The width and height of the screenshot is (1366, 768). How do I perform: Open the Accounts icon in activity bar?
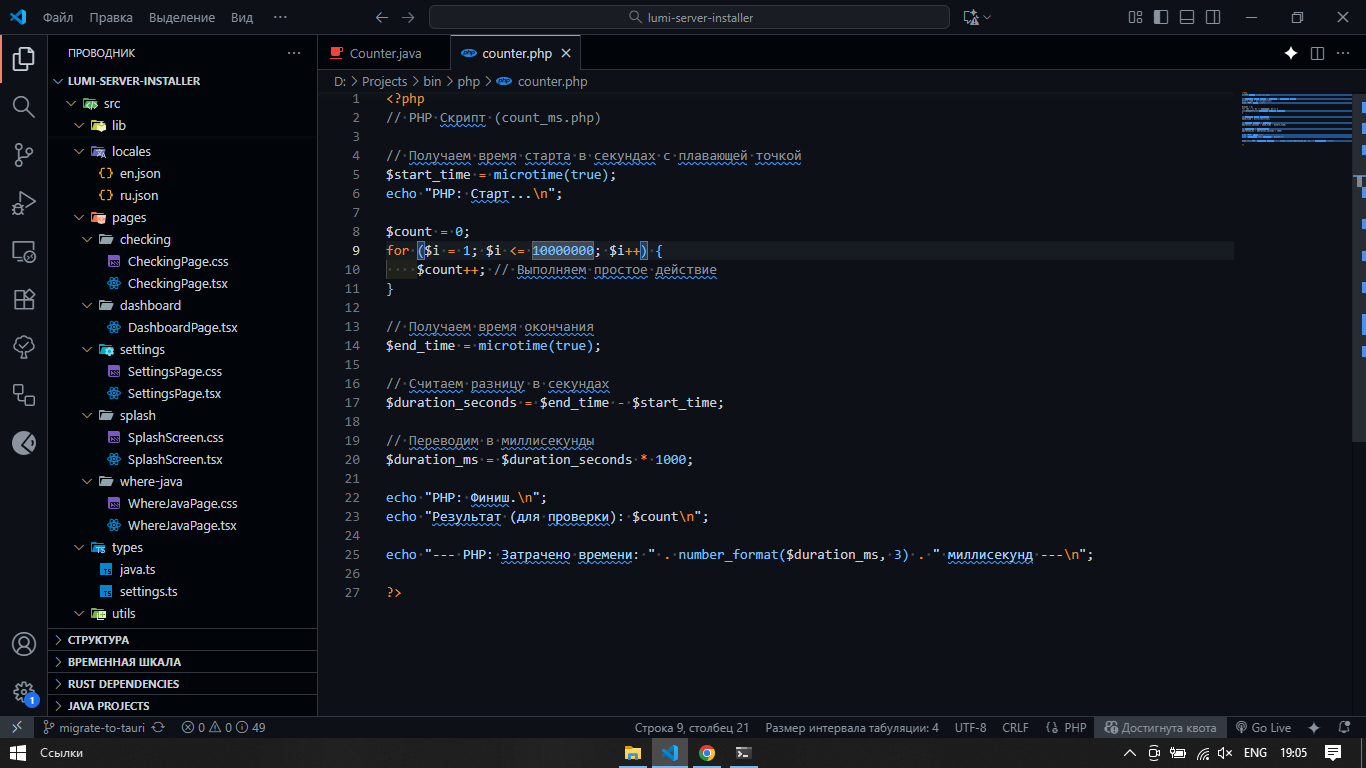[23, 644]
